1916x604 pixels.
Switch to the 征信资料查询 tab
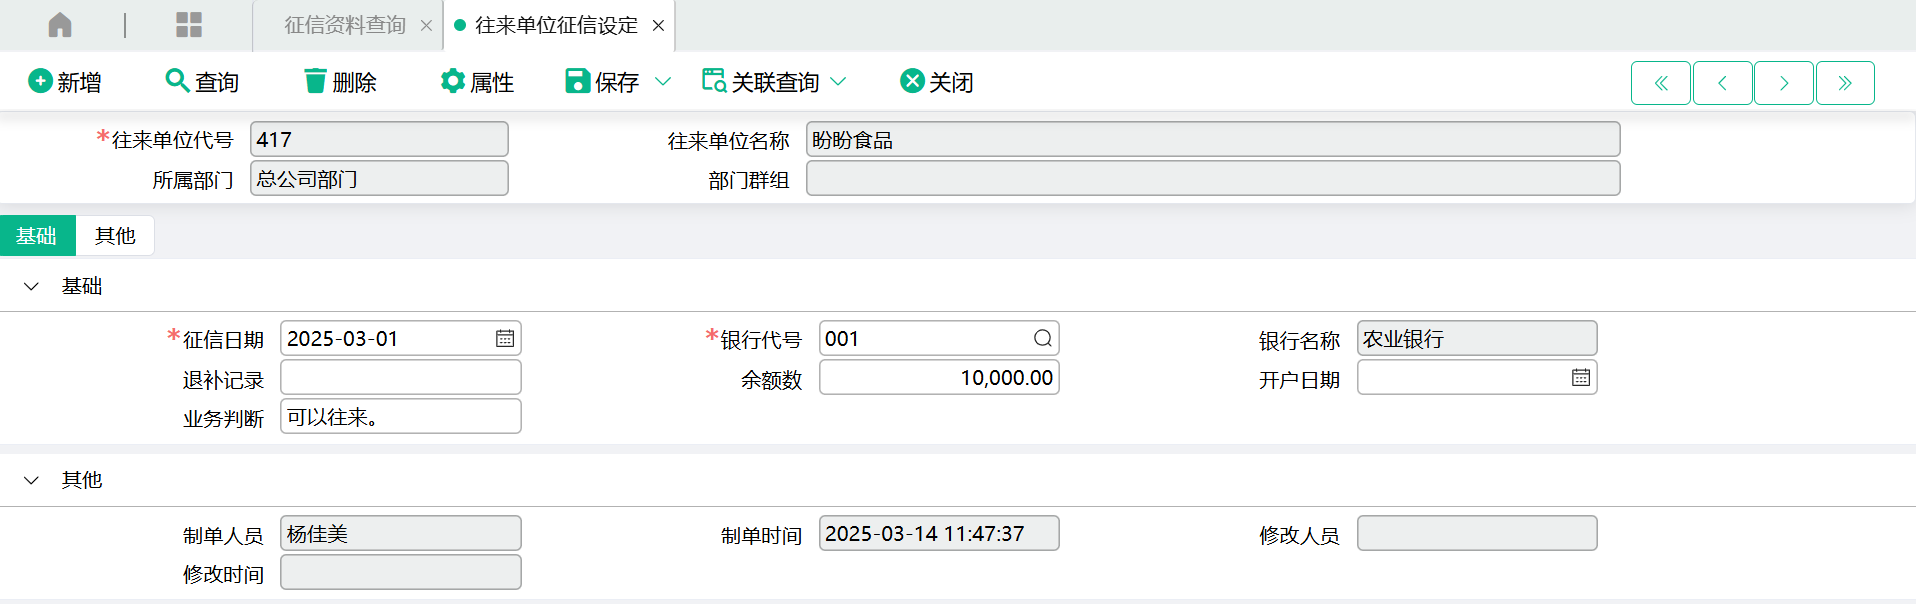click(x=345, y=25)
